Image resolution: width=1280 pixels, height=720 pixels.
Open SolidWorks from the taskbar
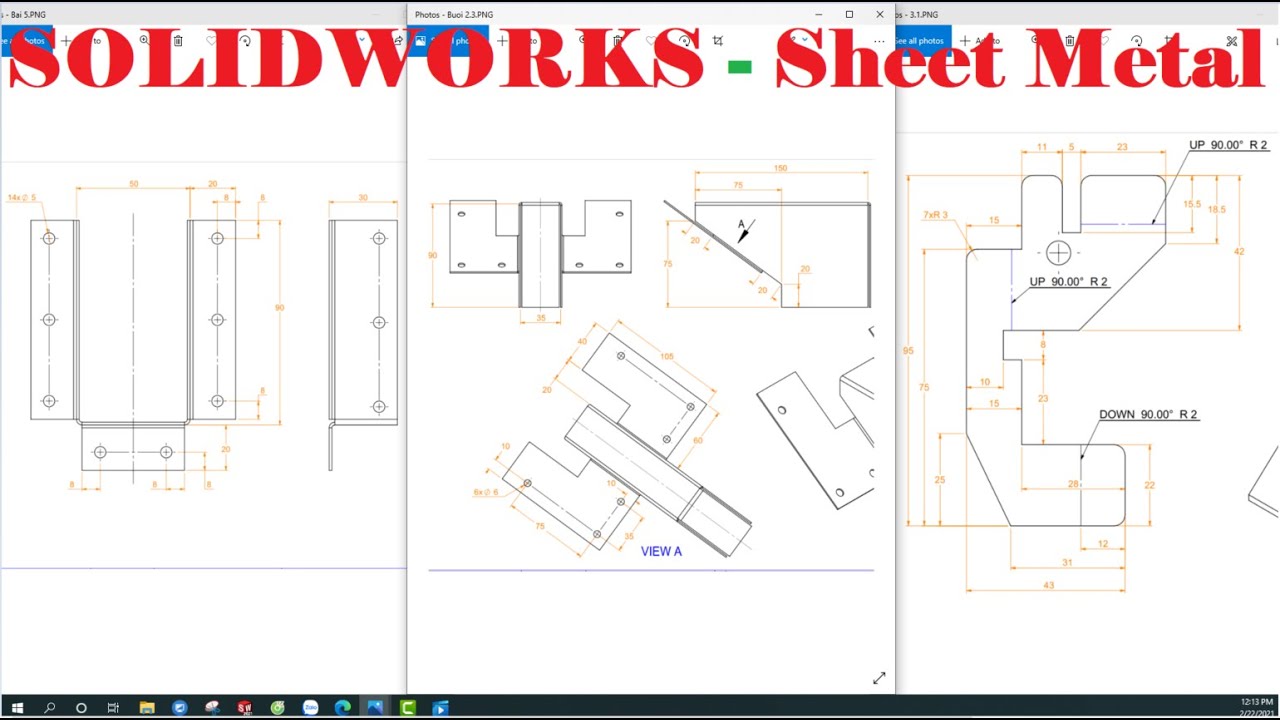tap(245, 708)
